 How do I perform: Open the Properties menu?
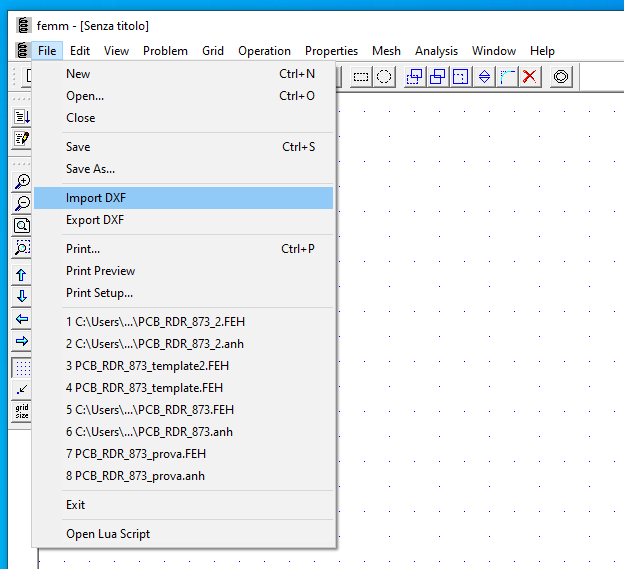(331, 51)
